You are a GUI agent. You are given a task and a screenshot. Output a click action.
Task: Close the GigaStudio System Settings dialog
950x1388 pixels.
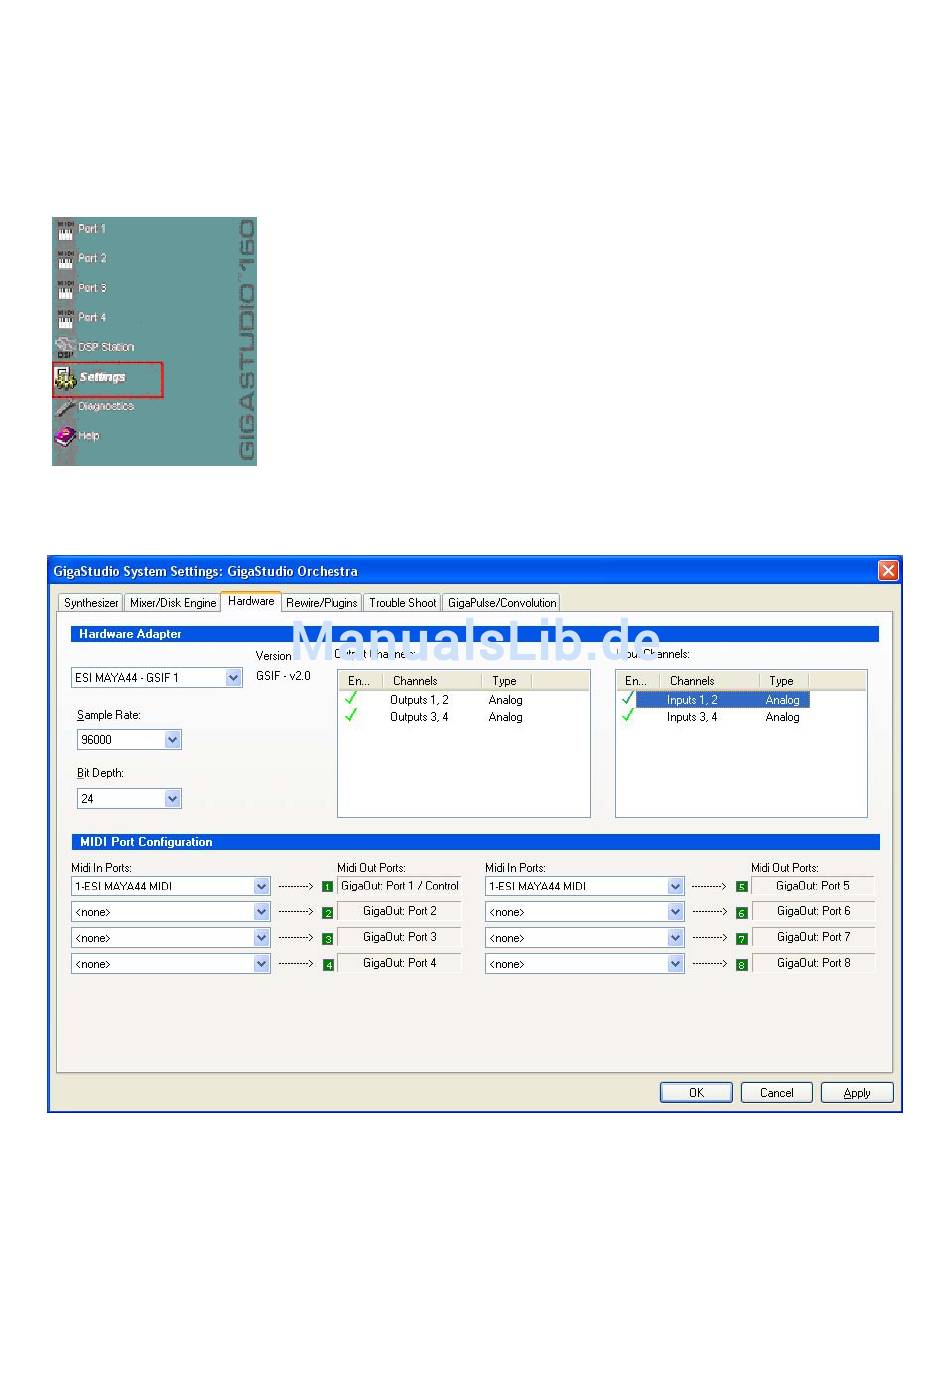[x=888, y=571]
